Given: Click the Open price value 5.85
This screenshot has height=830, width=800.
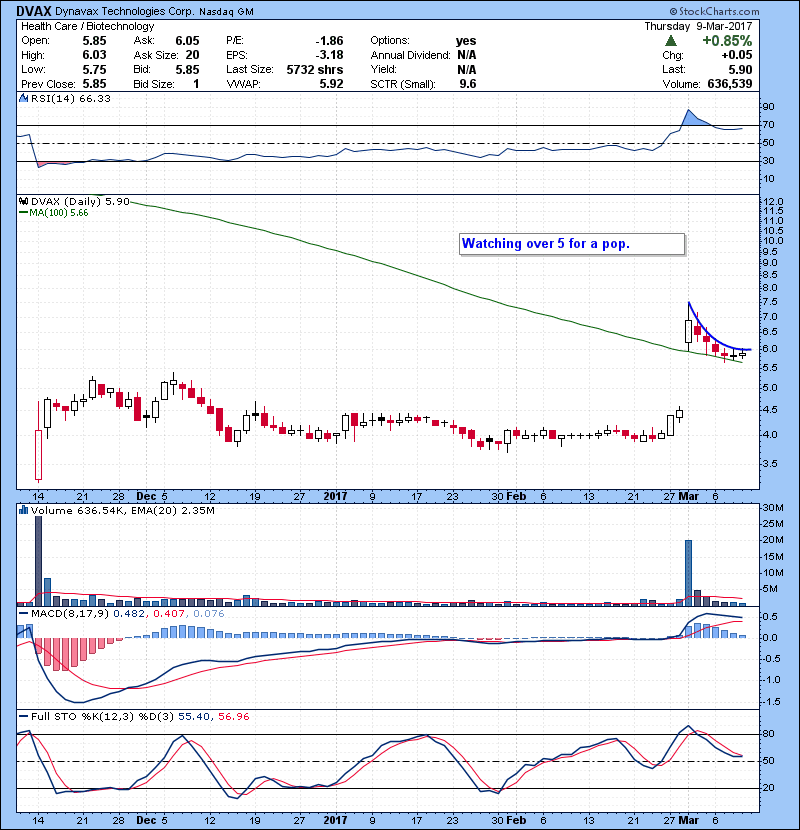Looking at the screenshot, I should click(x=94, y=41).
